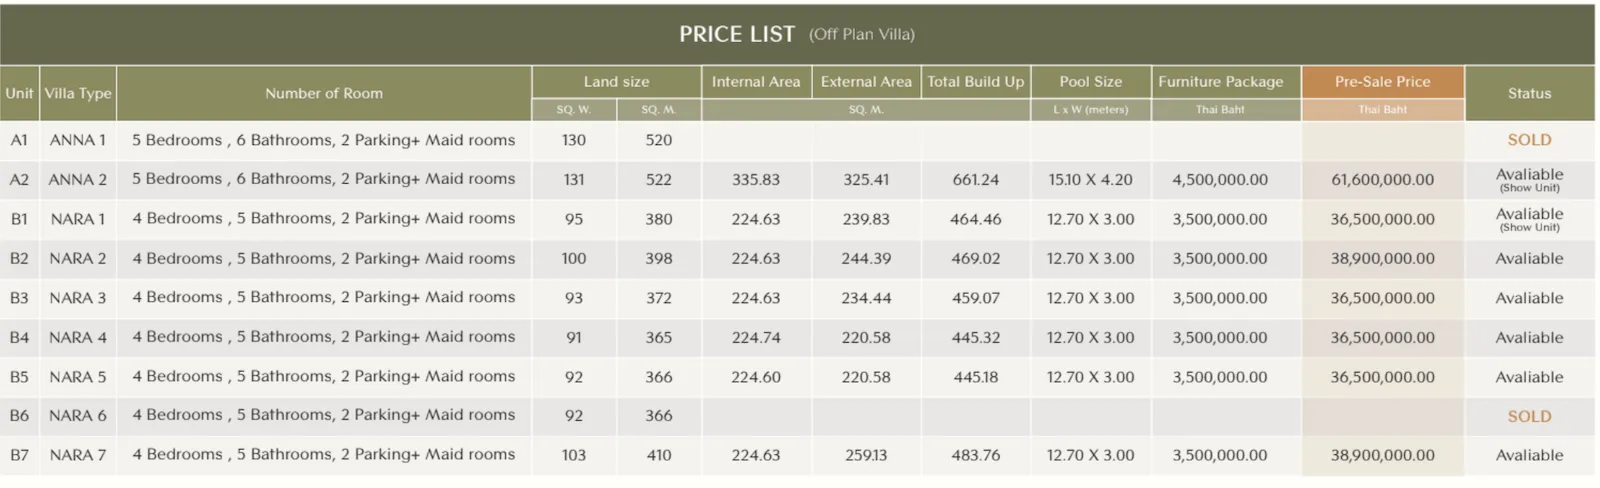This screenshot has height=488, width=1600.
Task: Click the Land size column header
Action: [616, 82]
